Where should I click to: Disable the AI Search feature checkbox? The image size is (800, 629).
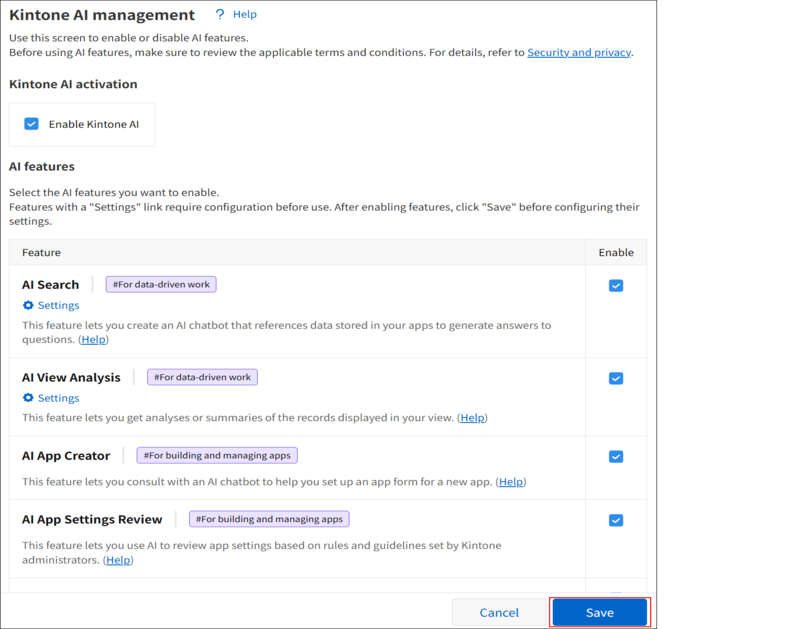[616, 286]
